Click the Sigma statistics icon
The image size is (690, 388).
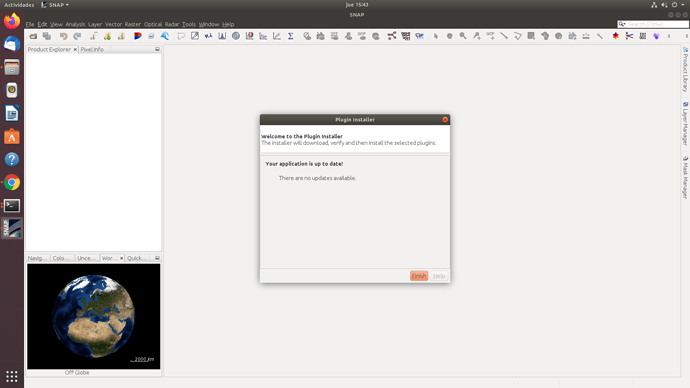pyautogui.click(x=290, y=36)
